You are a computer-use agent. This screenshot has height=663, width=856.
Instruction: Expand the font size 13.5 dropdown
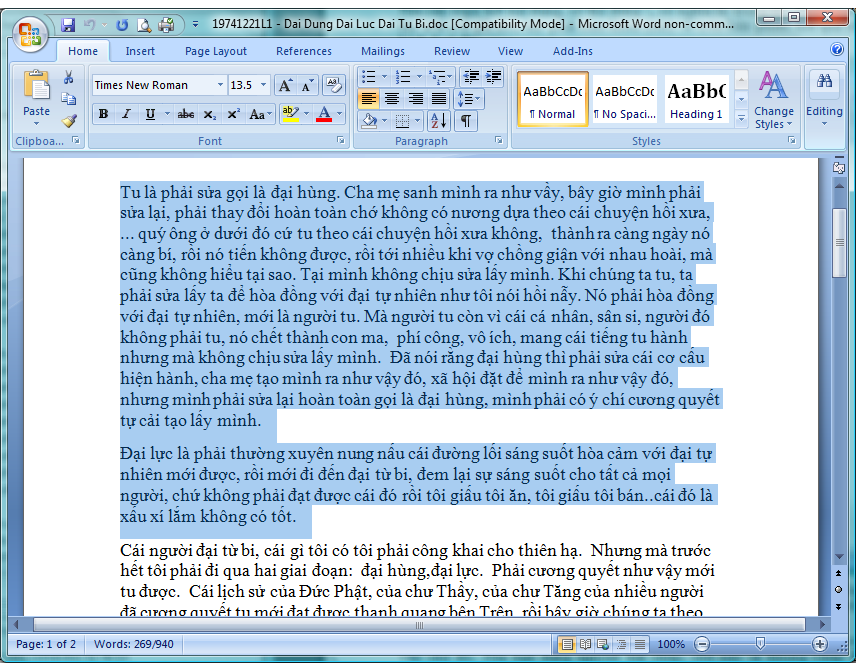pos(264,85)
